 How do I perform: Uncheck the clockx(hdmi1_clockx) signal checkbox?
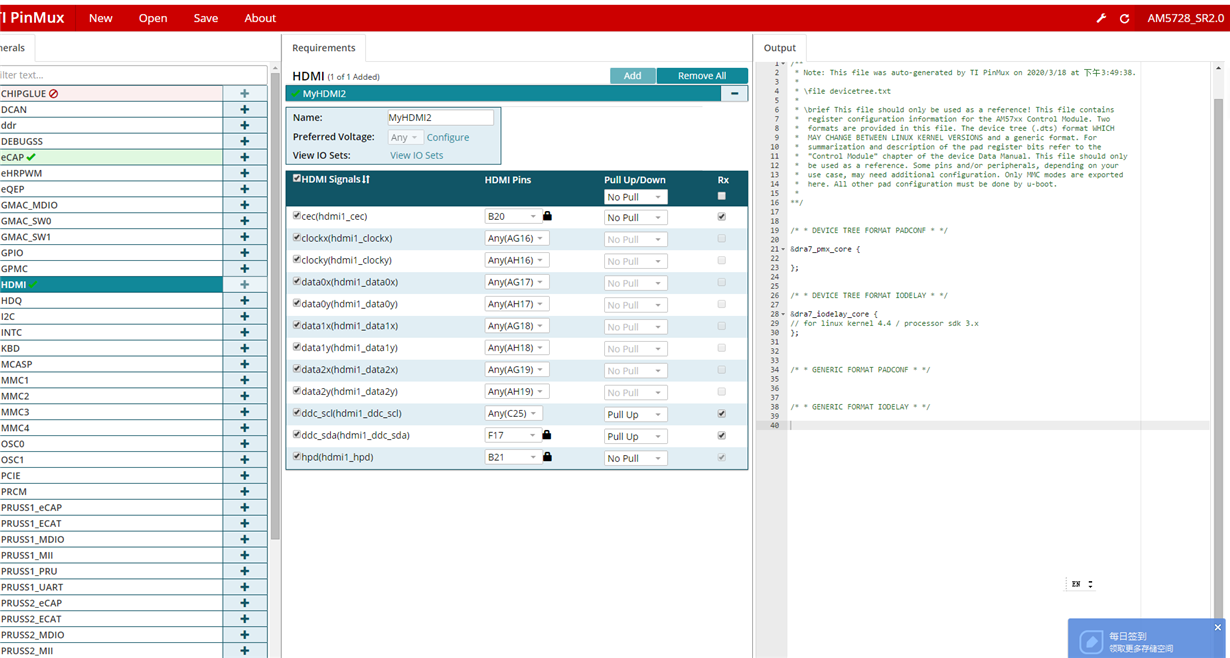point(297,238)
